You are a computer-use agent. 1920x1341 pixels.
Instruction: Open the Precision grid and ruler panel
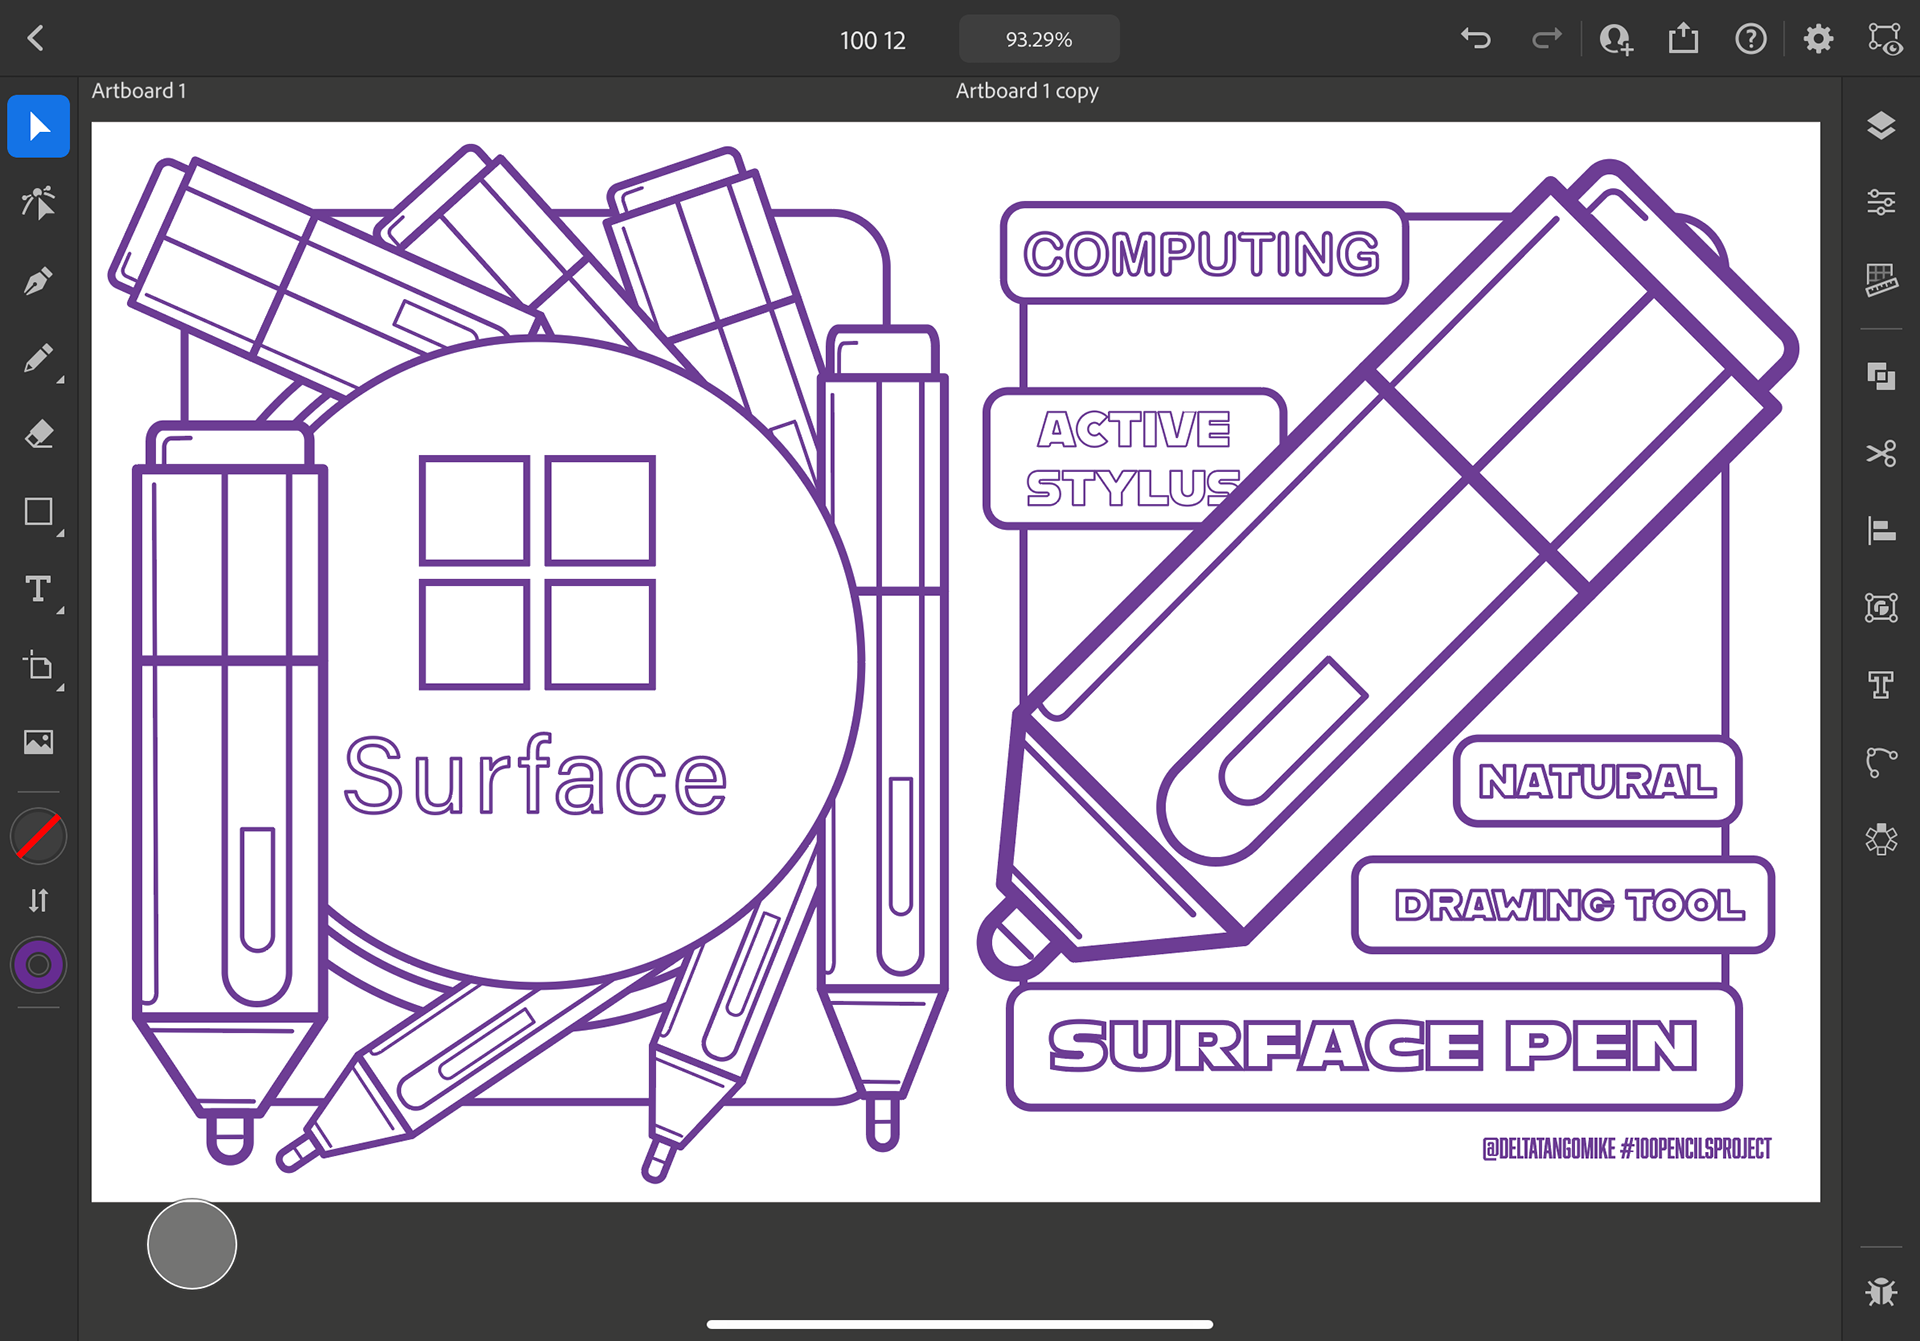(1881, 280)
